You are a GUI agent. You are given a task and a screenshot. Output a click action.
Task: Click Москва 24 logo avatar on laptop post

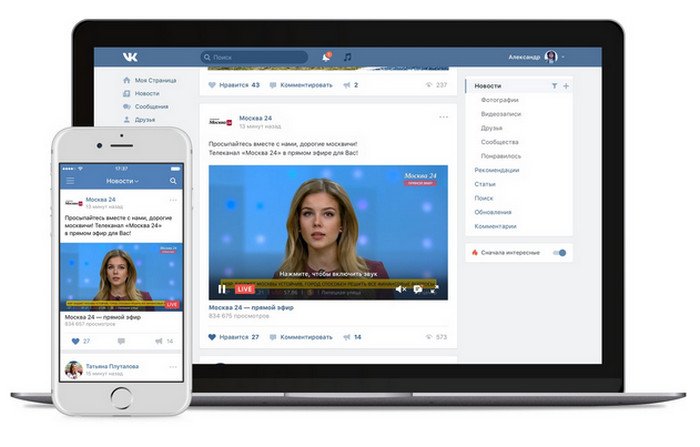click(221, 122)
